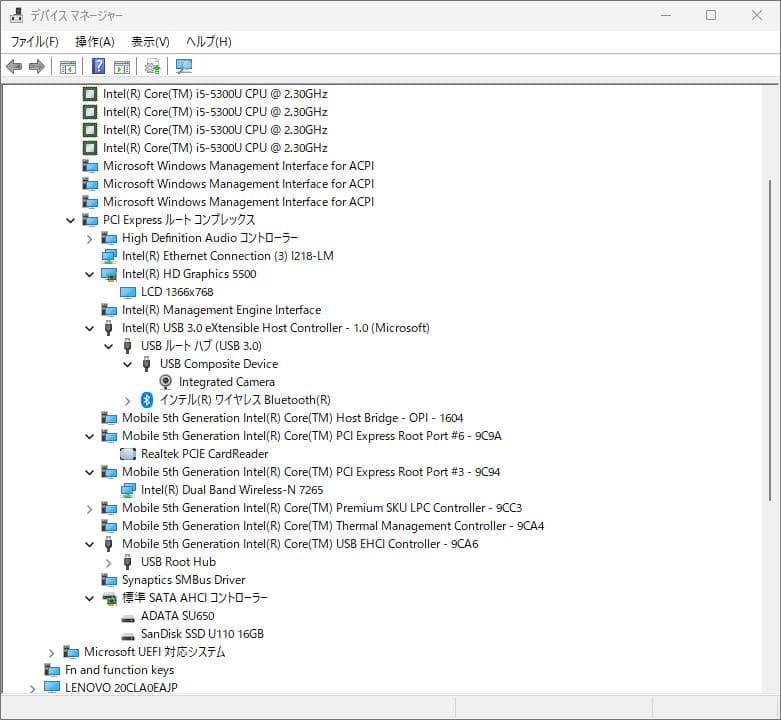781x720 pixels.
Task: Click the computer icon of LENOVO 20CLA0EAJP
Action: 51,687
